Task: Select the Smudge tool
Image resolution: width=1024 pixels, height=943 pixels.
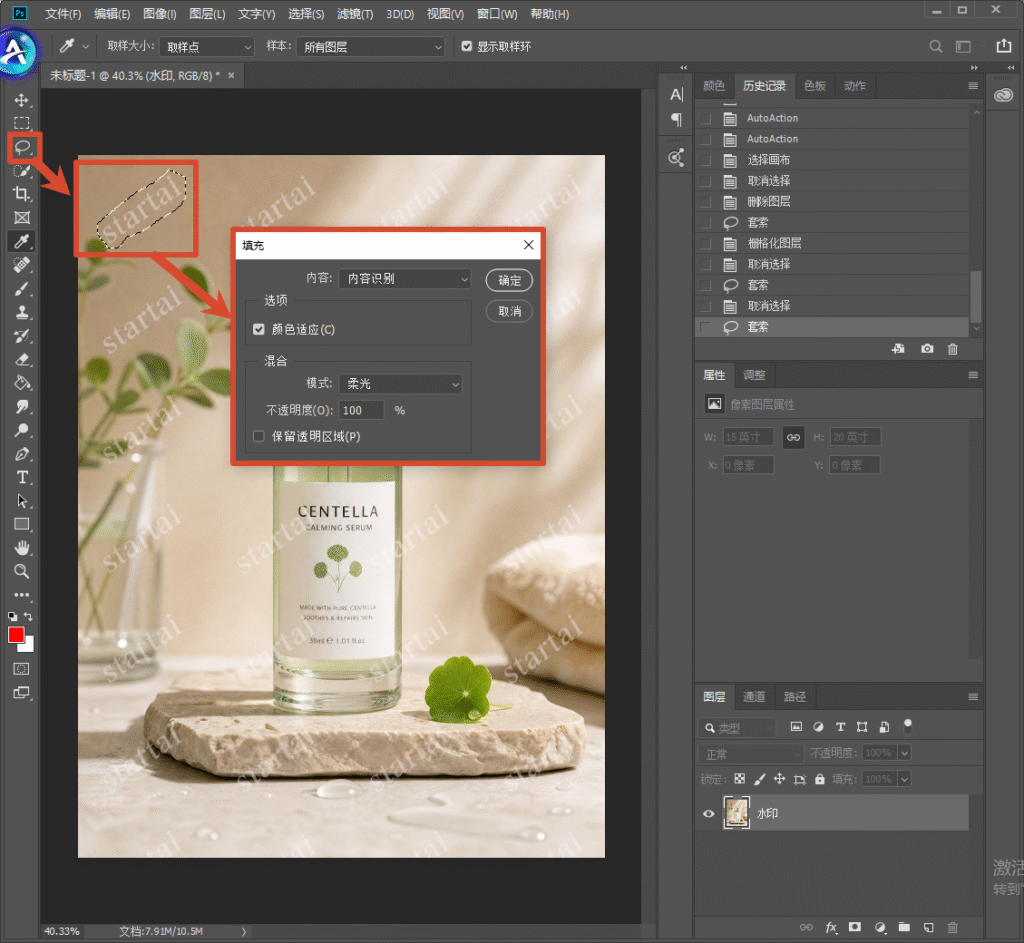Action: (x=22, y=406)
